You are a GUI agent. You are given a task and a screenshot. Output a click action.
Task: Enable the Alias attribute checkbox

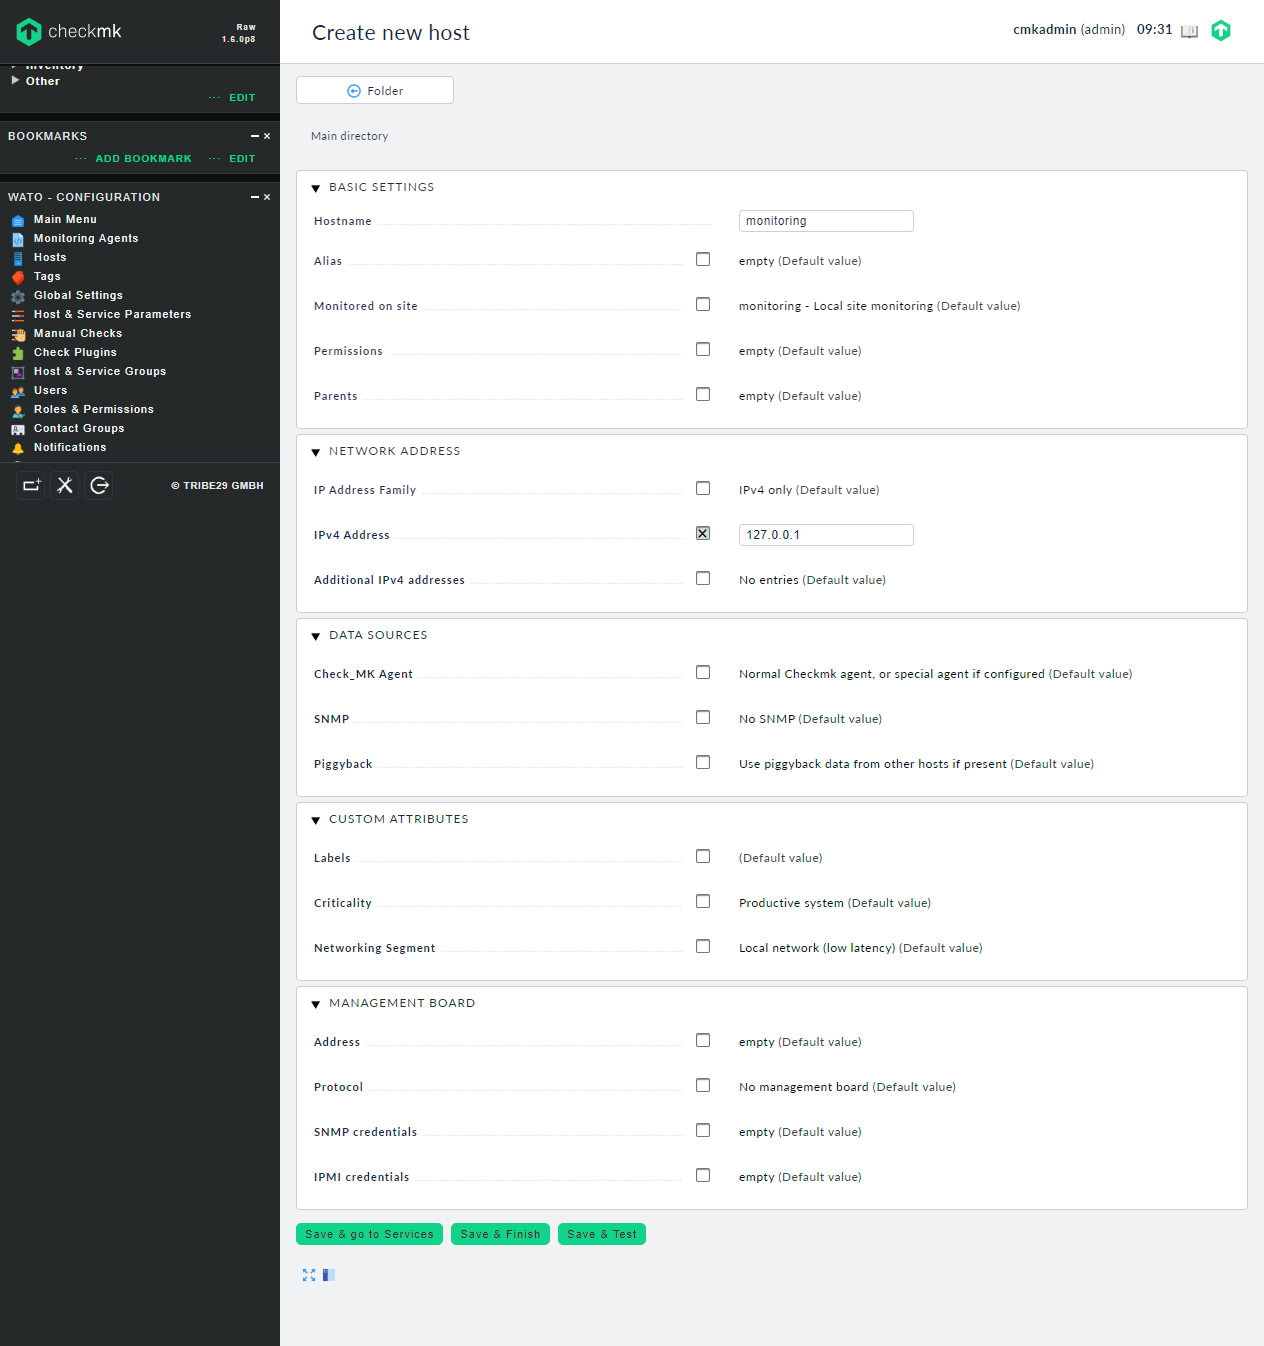(x=703, y=259)
